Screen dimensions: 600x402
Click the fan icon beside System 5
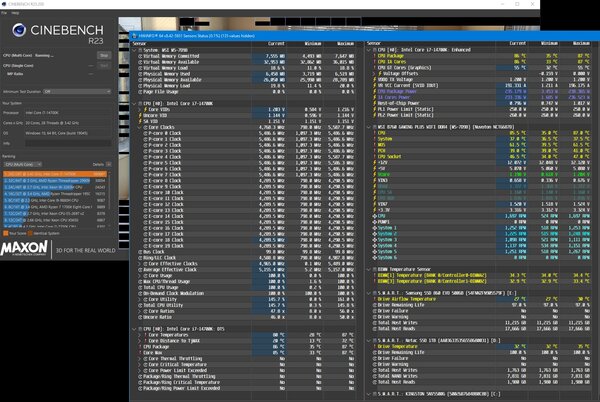click(375, 252)
